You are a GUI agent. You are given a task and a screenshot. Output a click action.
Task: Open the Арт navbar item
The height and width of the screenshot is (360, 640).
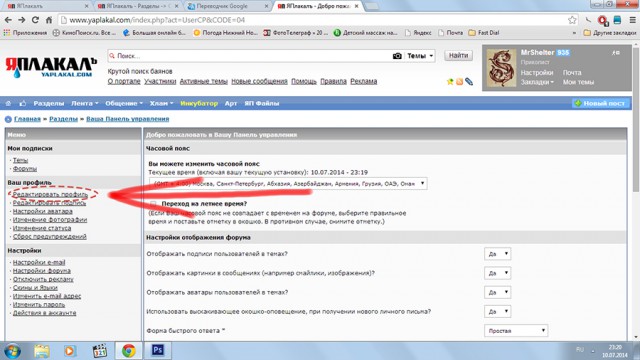[x=231, y=104]
